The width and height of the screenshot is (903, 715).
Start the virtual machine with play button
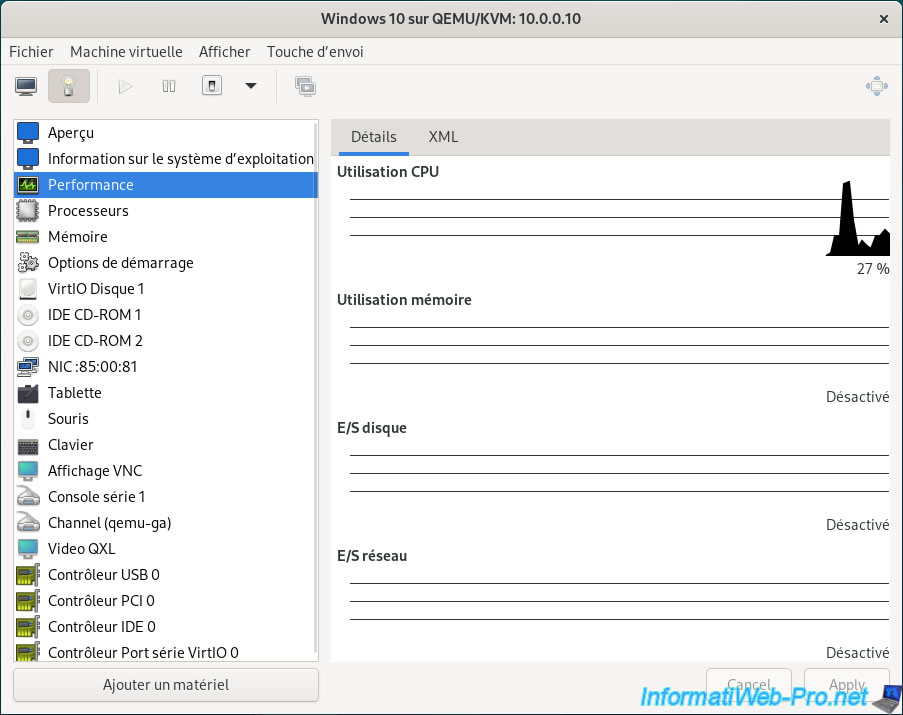tap(125, 86)
